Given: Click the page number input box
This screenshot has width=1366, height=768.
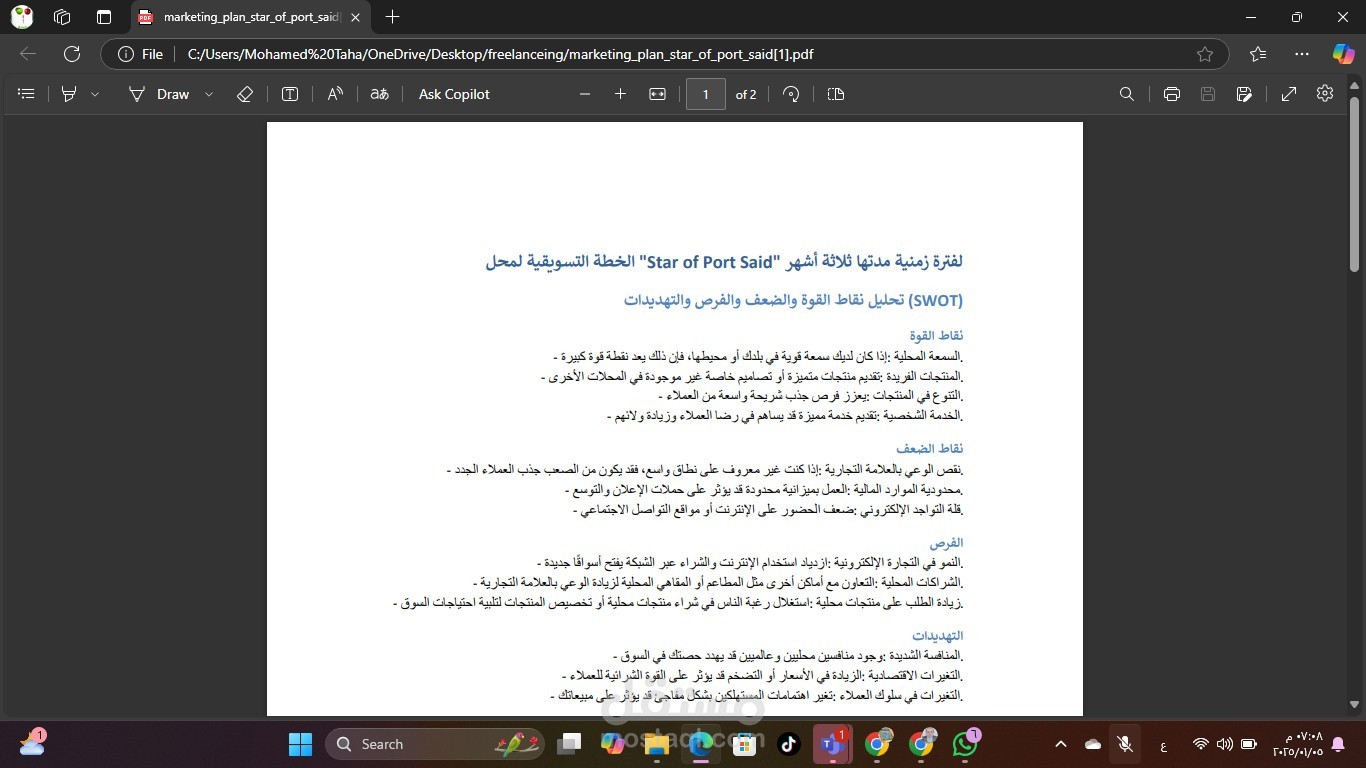Looking at the screenshot, I should pyautogui.click(x=706, y=94).
